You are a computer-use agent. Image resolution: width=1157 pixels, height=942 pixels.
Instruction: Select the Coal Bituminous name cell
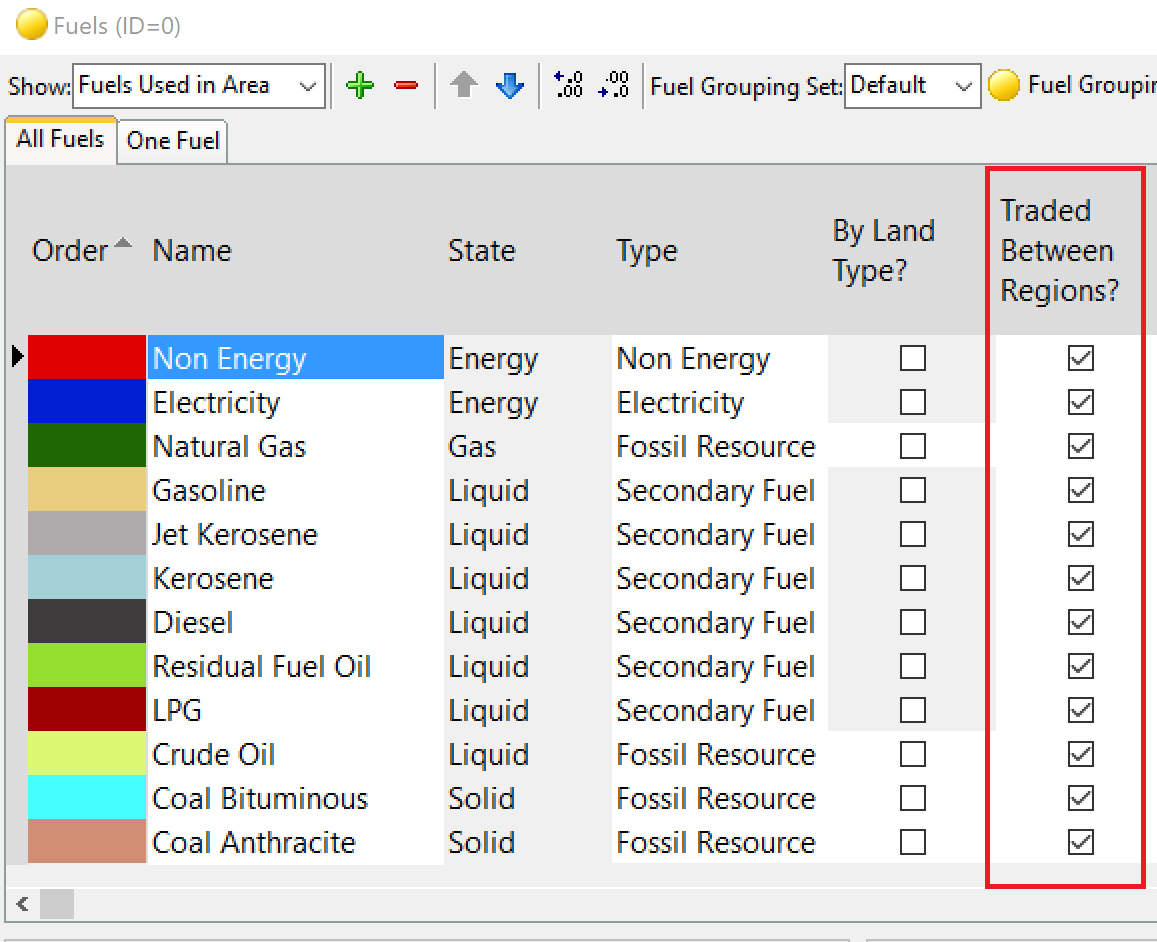[296, 798]
